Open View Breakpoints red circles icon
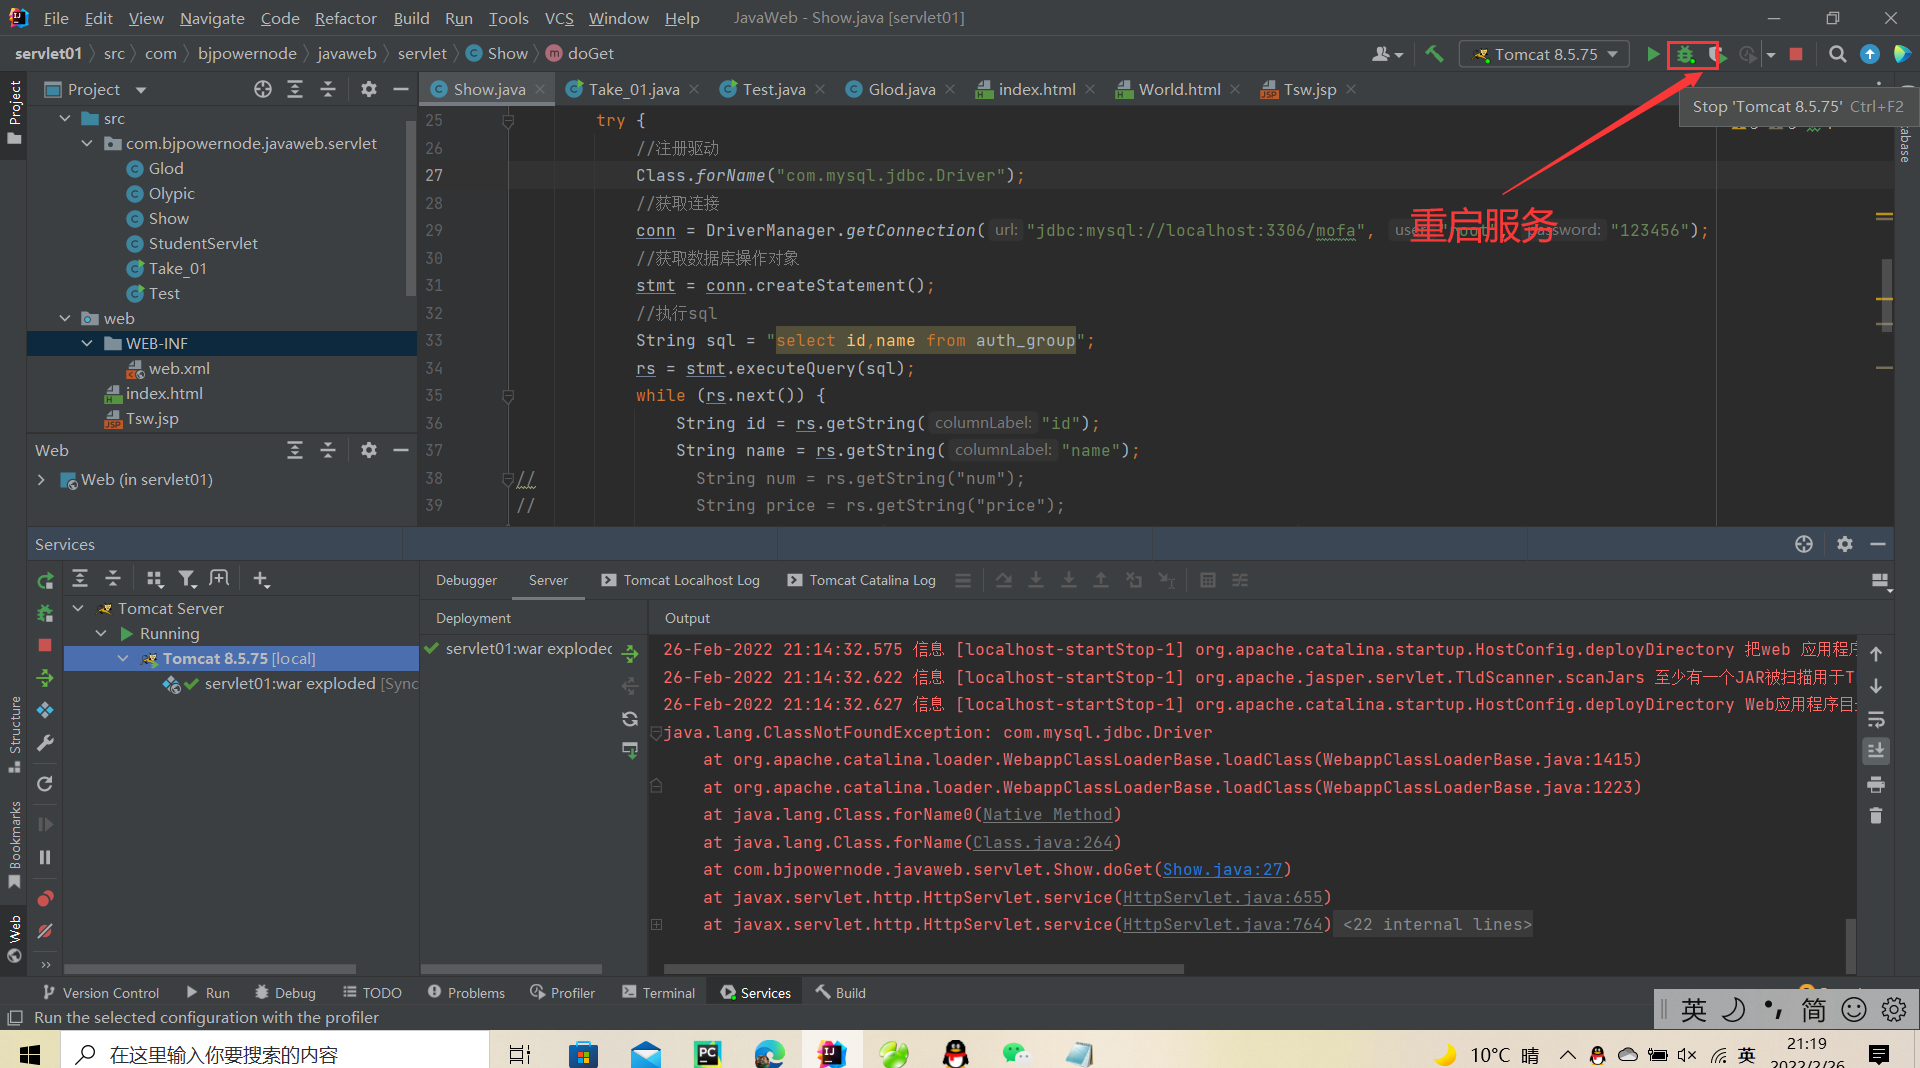The width and height of the screenshot is (1920, 1068). coord(45,898)
